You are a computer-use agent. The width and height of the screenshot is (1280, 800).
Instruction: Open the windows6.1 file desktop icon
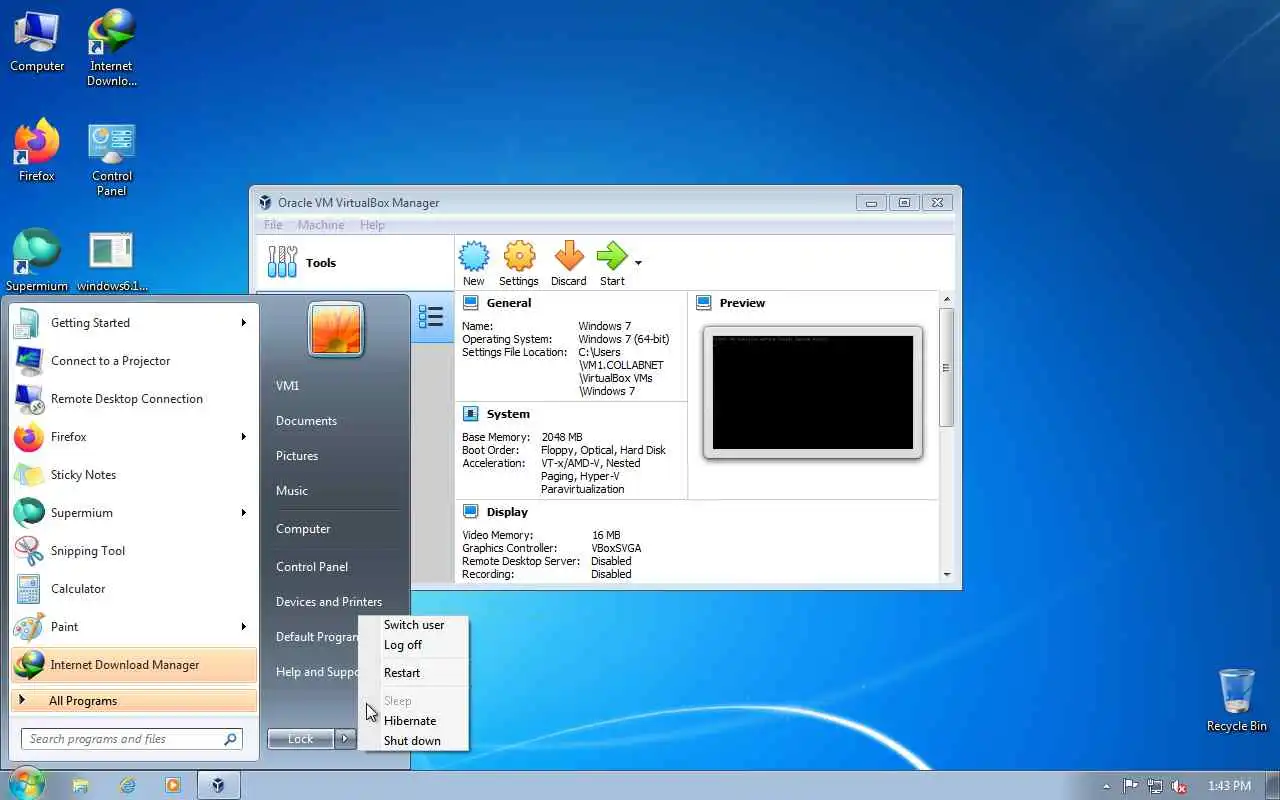[x=112, y=262]
